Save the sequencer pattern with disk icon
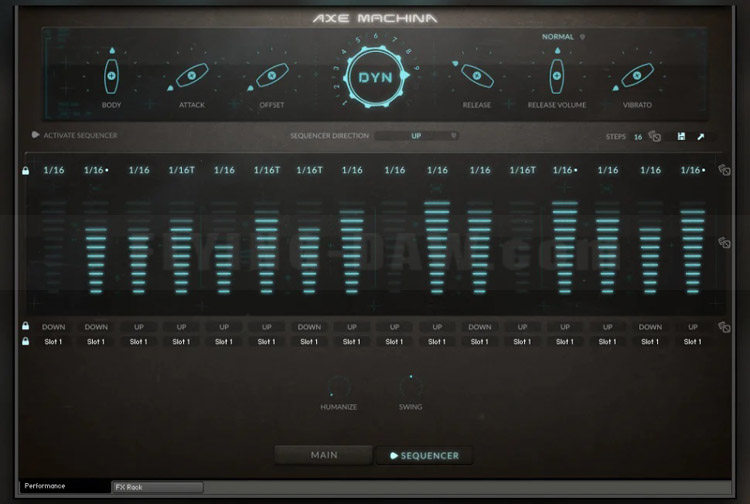 point(681,136)
